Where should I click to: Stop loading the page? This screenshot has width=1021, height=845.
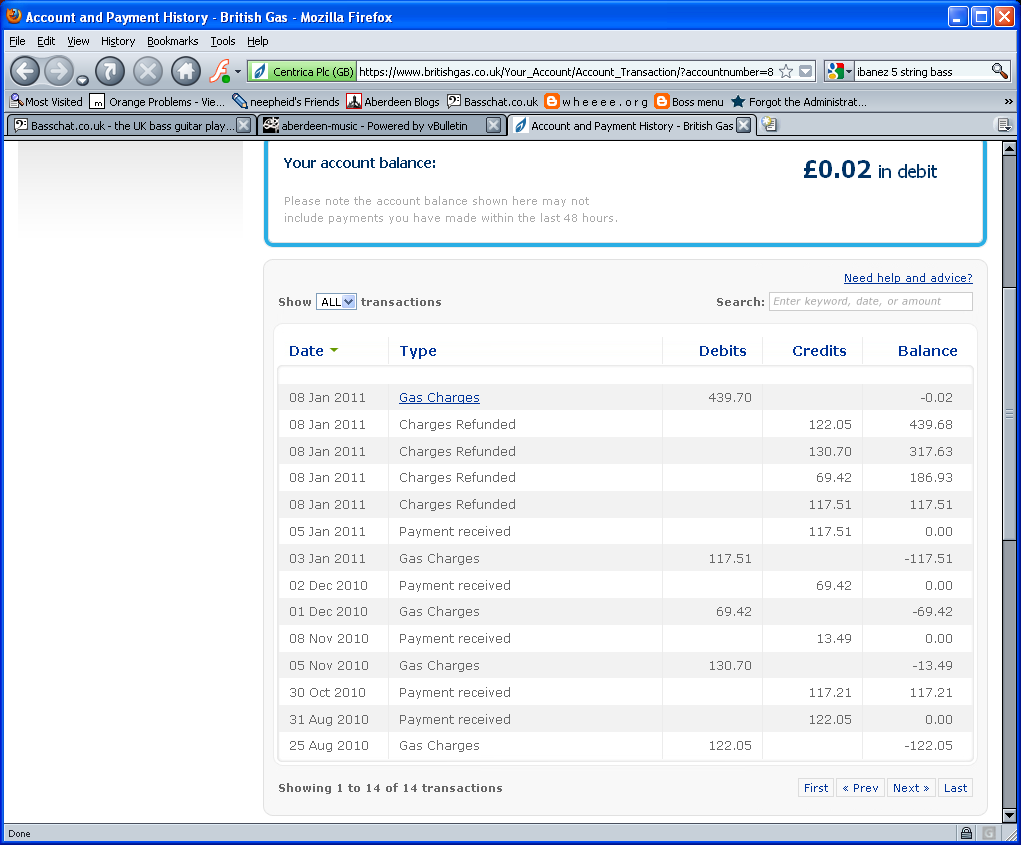pos(148,71)
